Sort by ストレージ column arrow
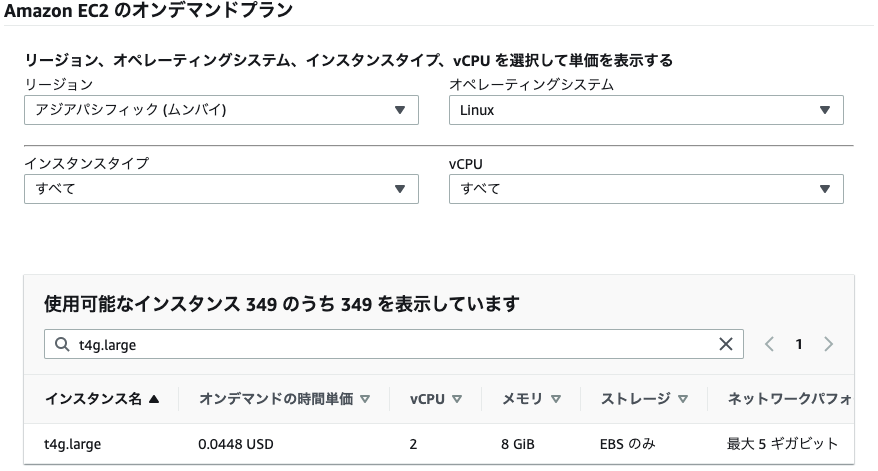This screenshot has width=878, height=471. tap(683, 399)
